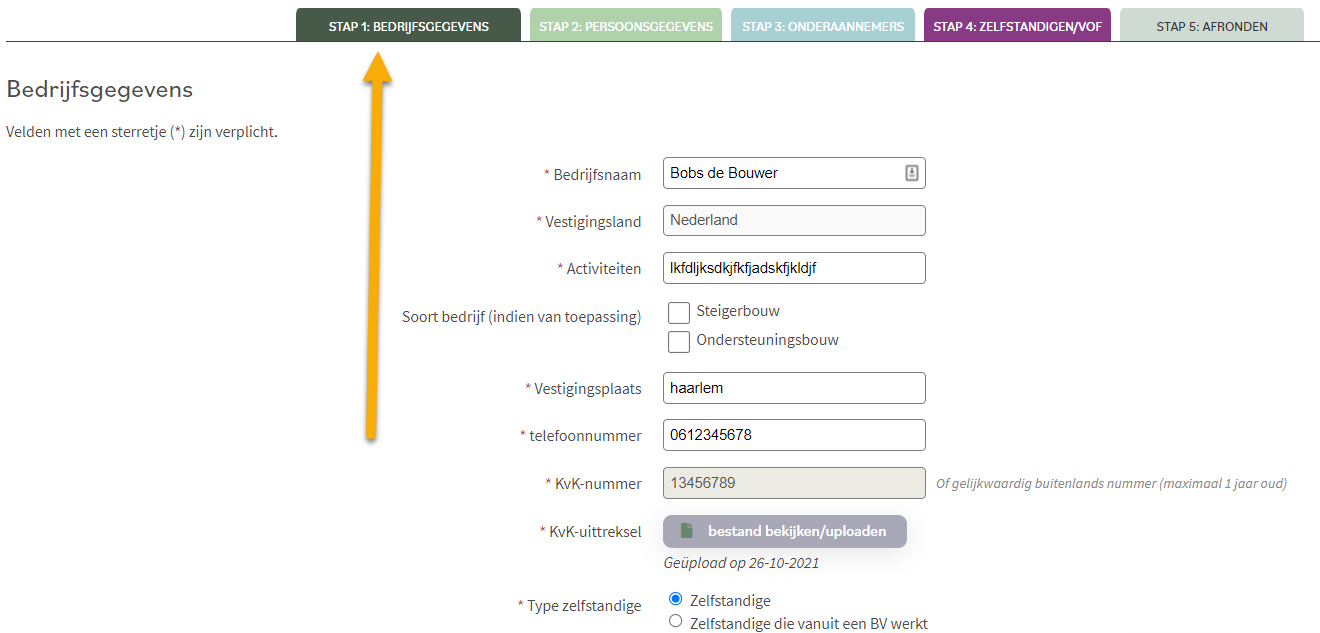Click the telefoonnummer input field
This screenshot has width=1320, height=633.
(x=794, y=435)
